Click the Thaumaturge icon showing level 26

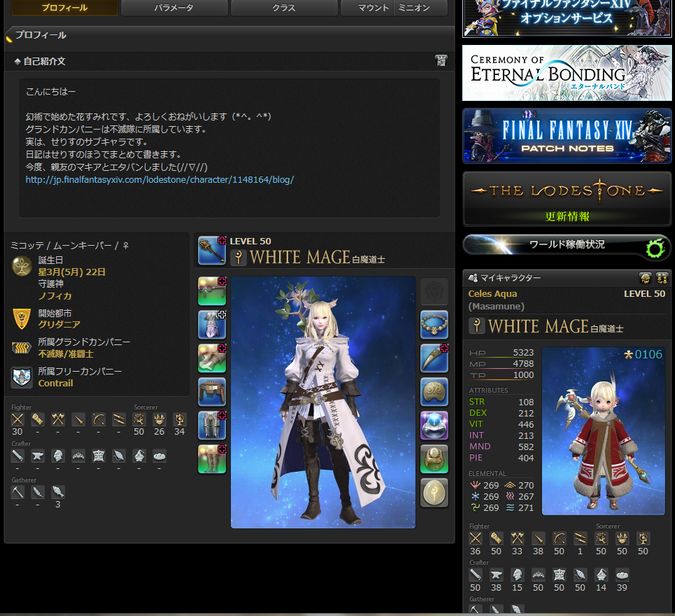(159, 419)
